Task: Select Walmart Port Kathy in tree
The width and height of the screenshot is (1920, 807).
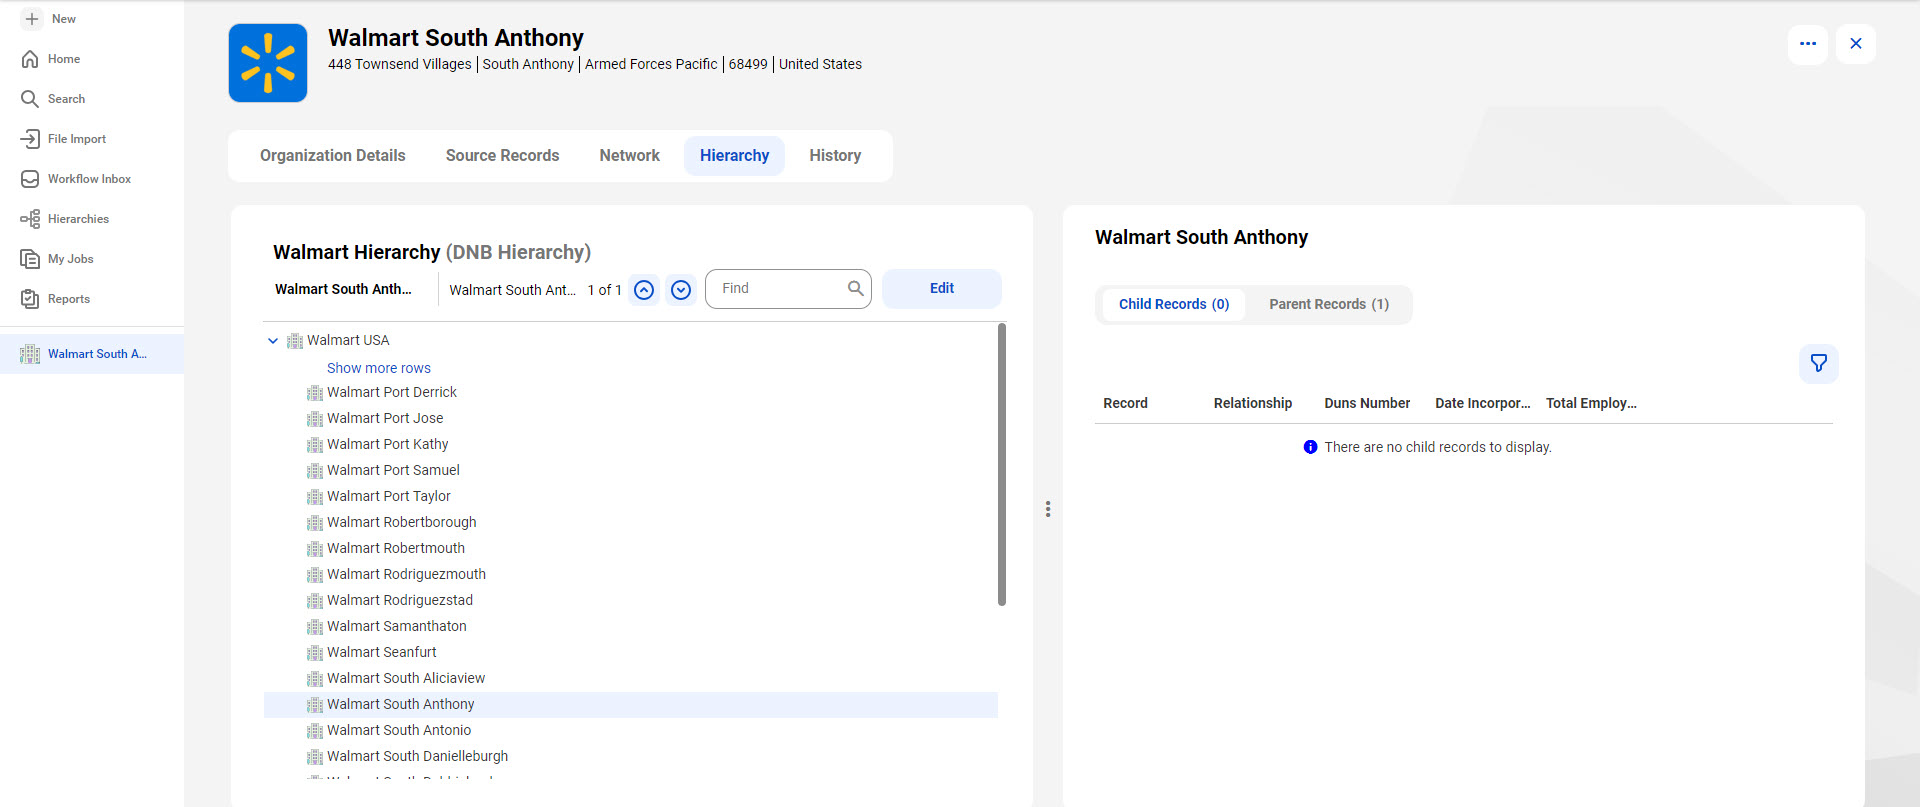Action: pos(388,445)
